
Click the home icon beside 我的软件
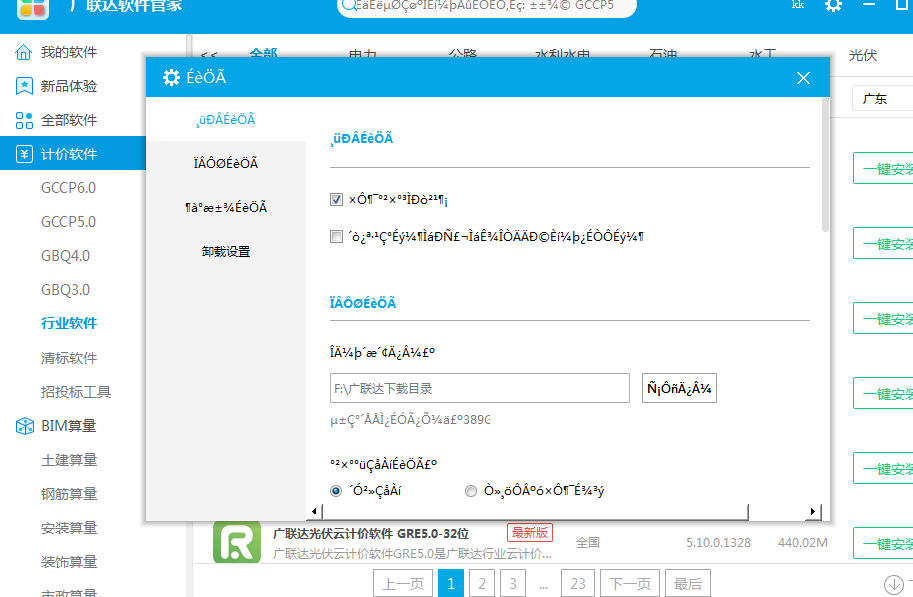(x=23, y=52)
